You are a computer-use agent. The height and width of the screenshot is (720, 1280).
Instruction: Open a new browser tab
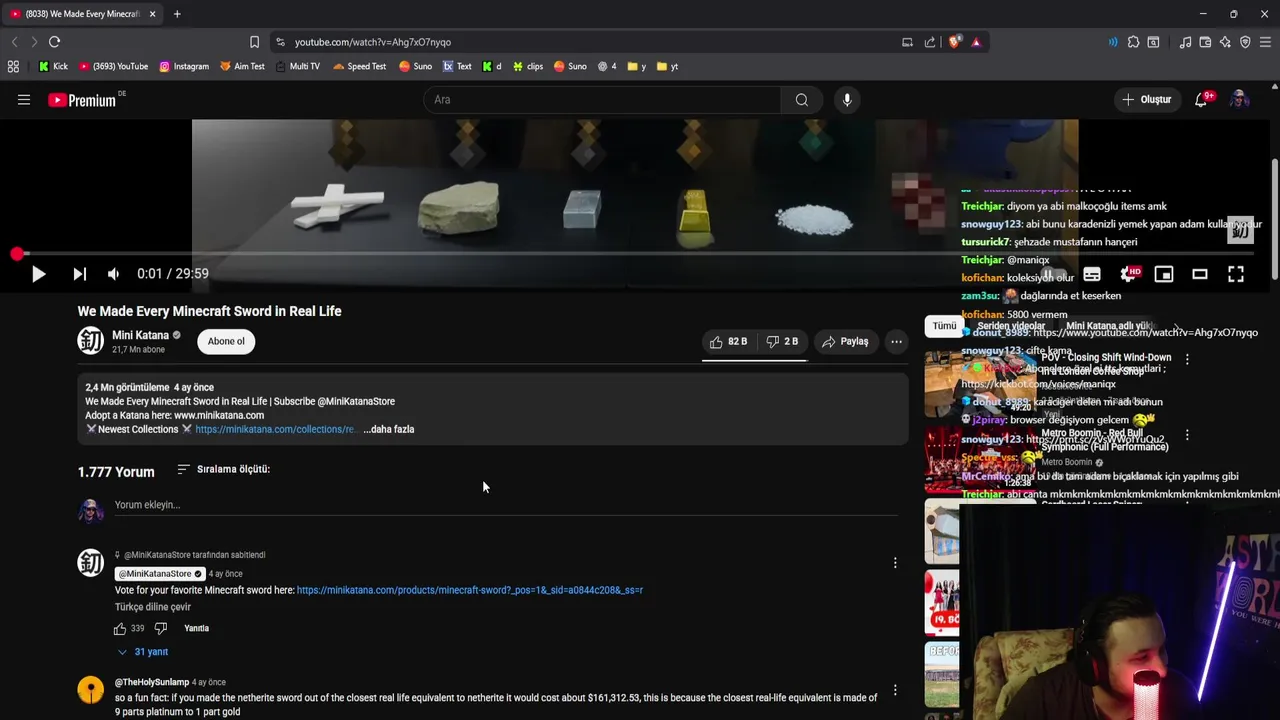pyautogui.click(x=177, y=14)
